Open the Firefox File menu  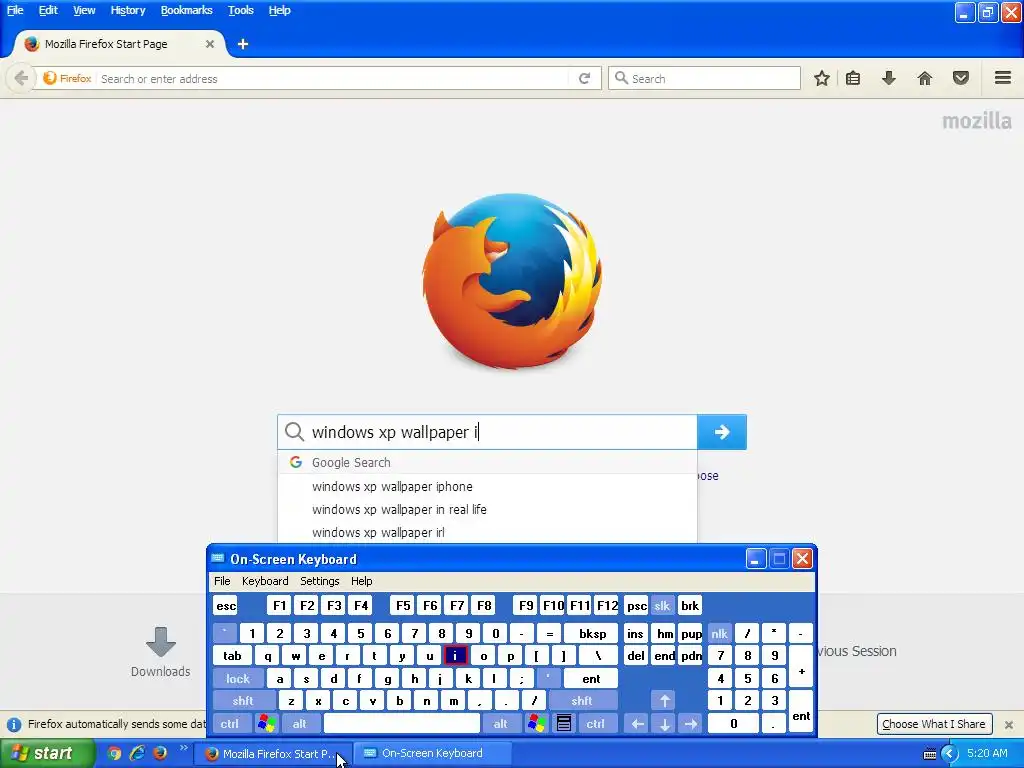coord(15,10)
